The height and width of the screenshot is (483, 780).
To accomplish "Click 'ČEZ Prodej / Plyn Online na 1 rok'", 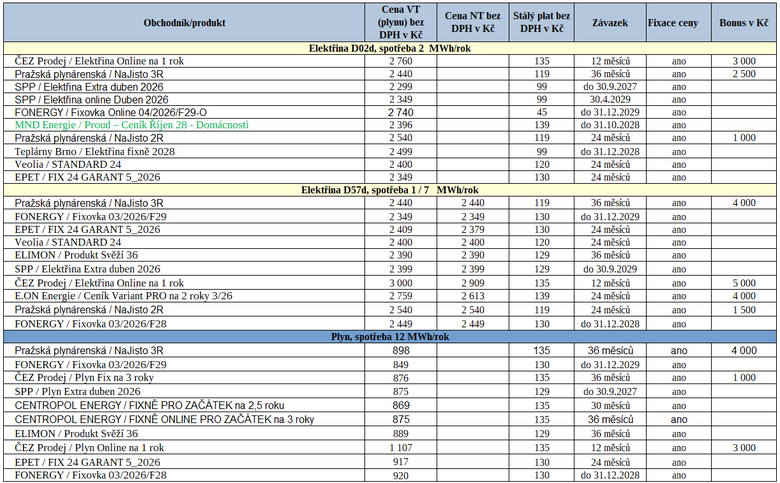I will coord(89,448).
